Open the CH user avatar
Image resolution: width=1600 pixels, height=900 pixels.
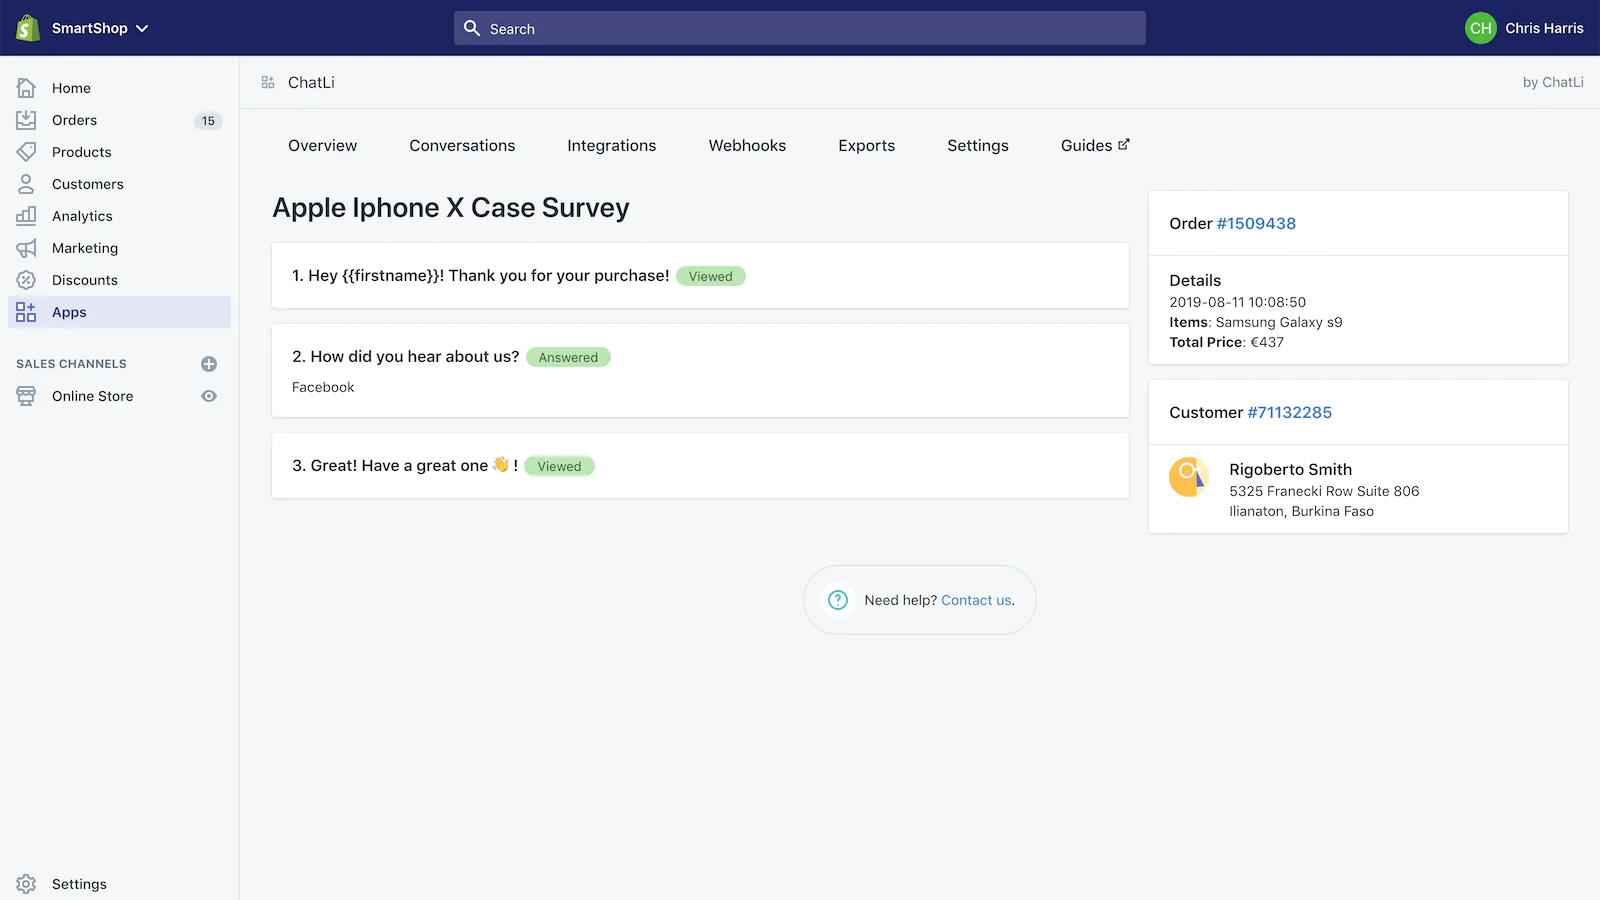point(1480,28)
